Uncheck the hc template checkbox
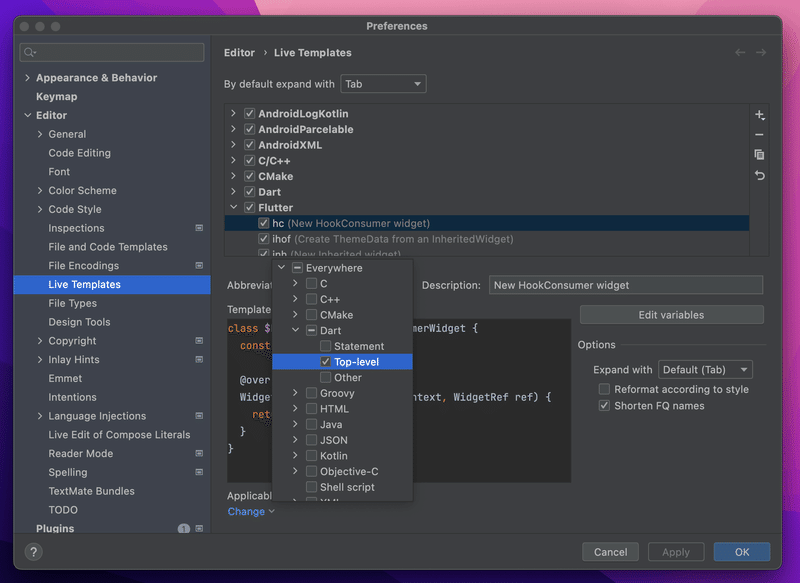This screenshot has width=800, height=583. coord(263,223)
